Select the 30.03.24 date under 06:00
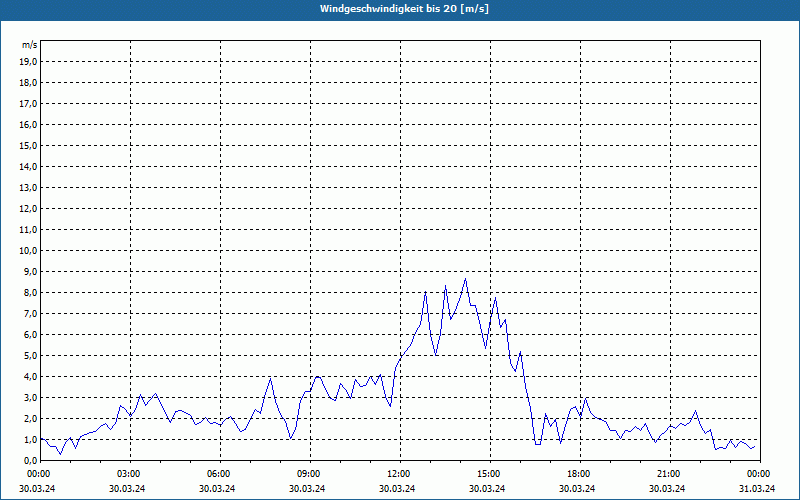 point(217,489)
